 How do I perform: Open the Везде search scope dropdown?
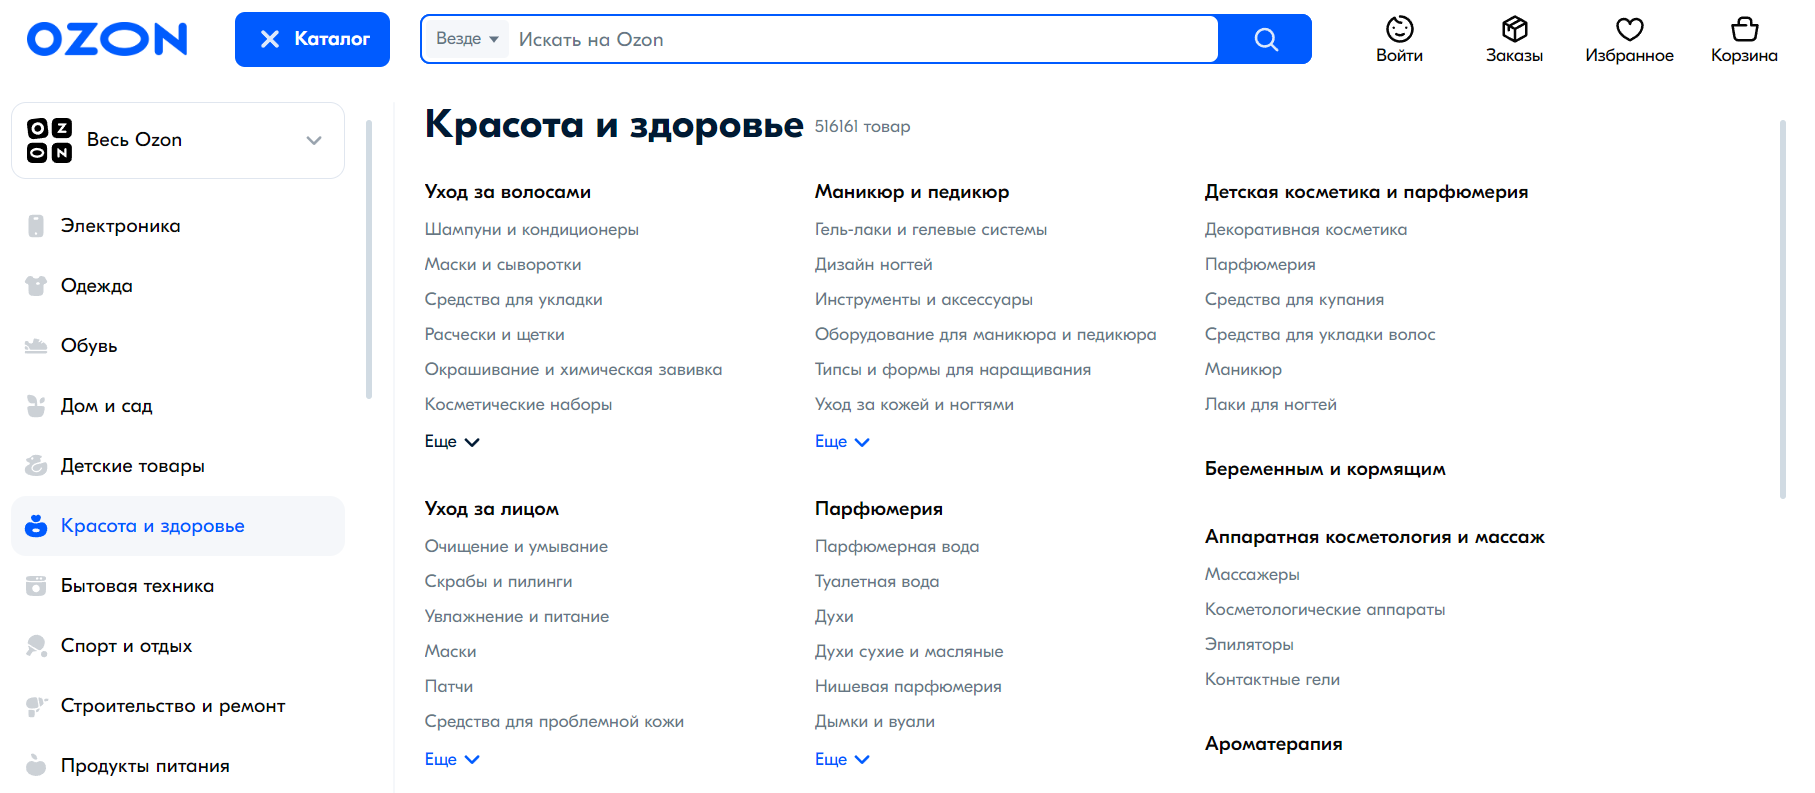(467, 39)
